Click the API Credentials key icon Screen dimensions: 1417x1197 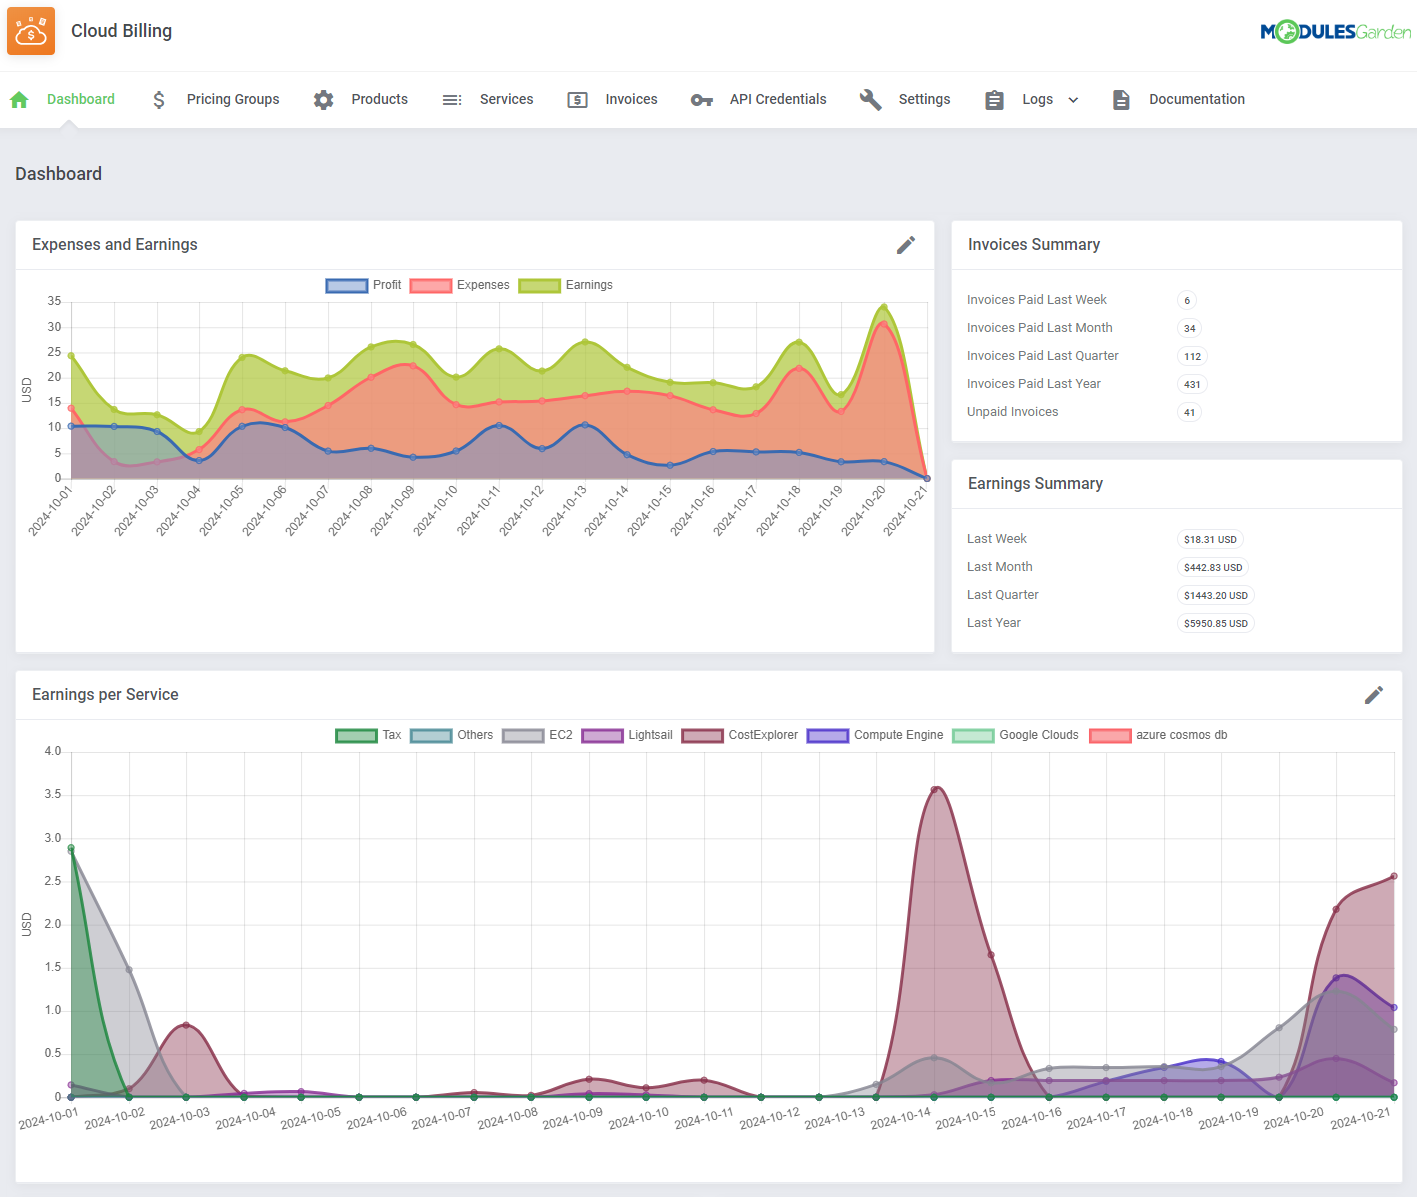point(702,100)
